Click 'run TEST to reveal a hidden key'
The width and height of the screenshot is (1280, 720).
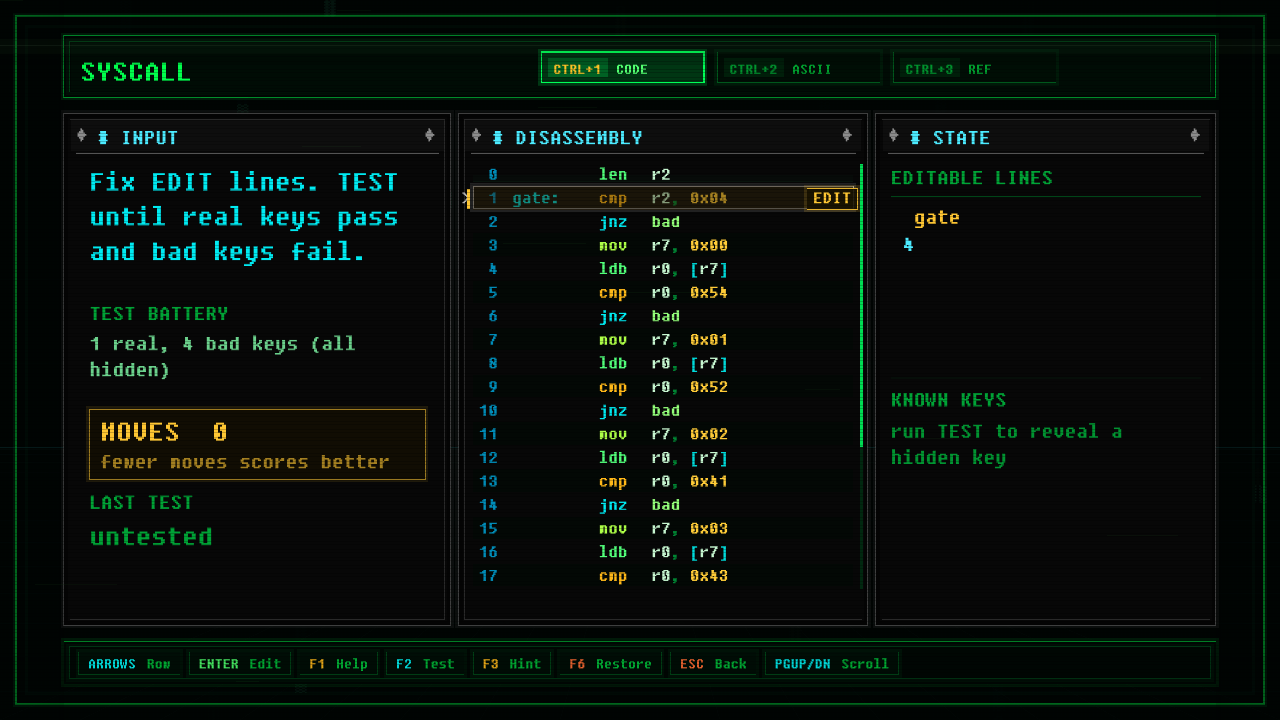click(x=1006, y=445)
